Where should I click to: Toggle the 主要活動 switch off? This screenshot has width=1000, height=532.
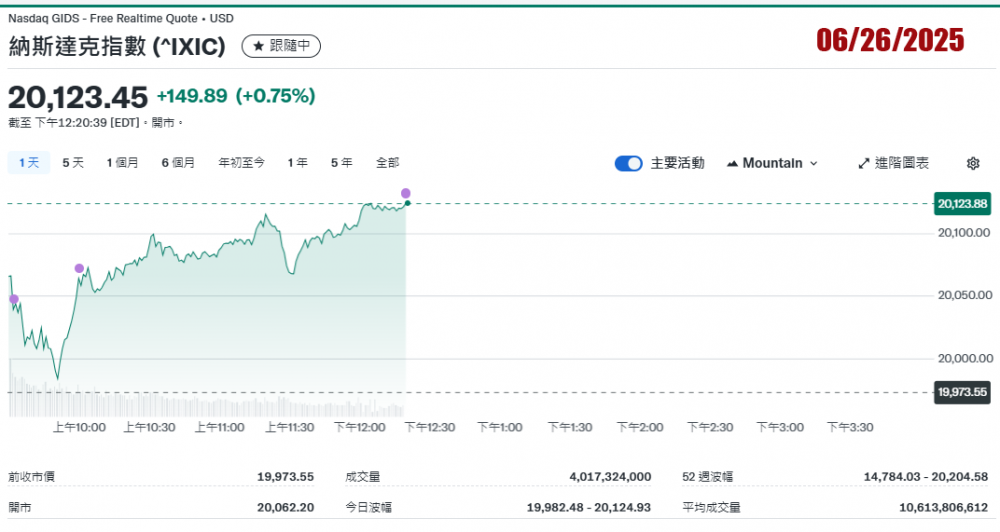coord(628,163)
